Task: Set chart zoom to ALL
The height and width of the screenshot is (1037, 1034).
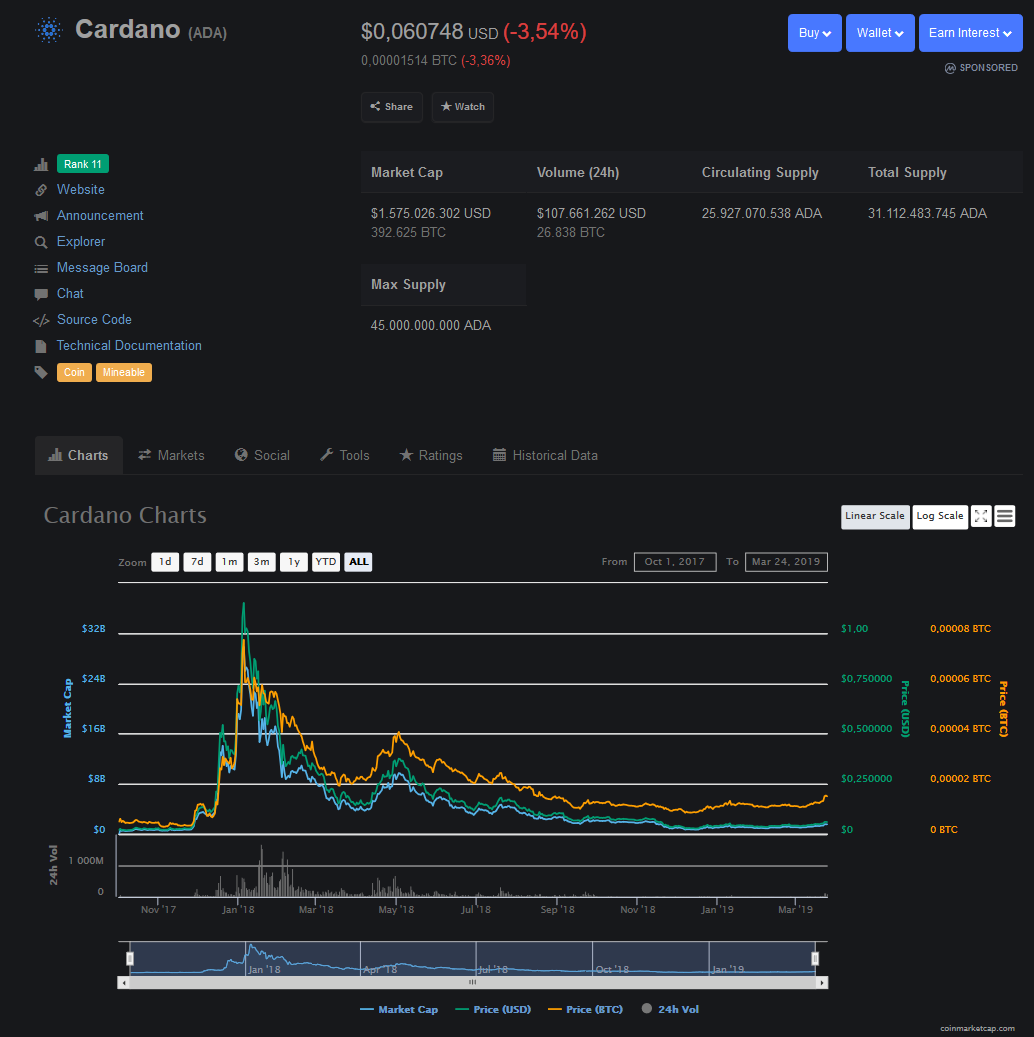Action: [359, 562]
